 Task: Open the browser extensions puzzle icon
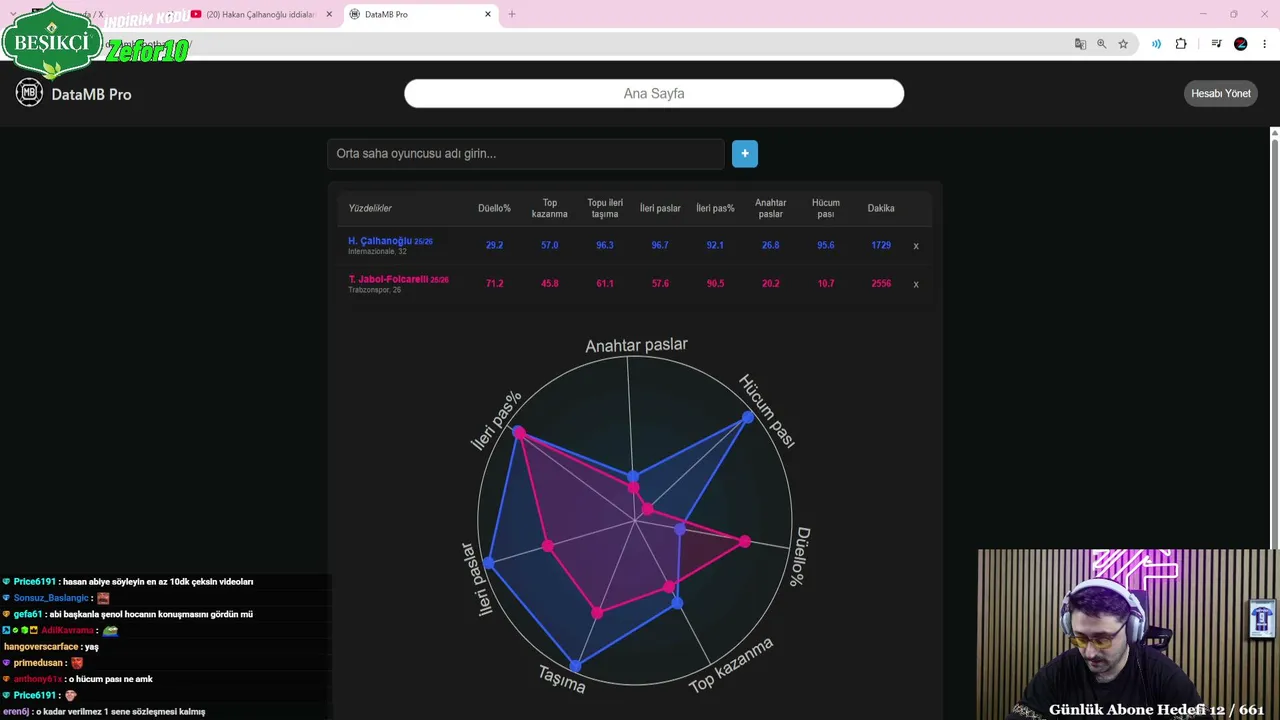click(1181, 44)
